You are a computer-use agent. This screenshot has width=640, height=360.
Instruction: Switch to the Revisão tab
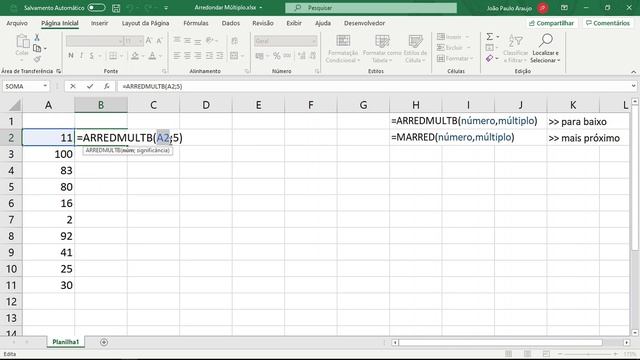[263, 23]
